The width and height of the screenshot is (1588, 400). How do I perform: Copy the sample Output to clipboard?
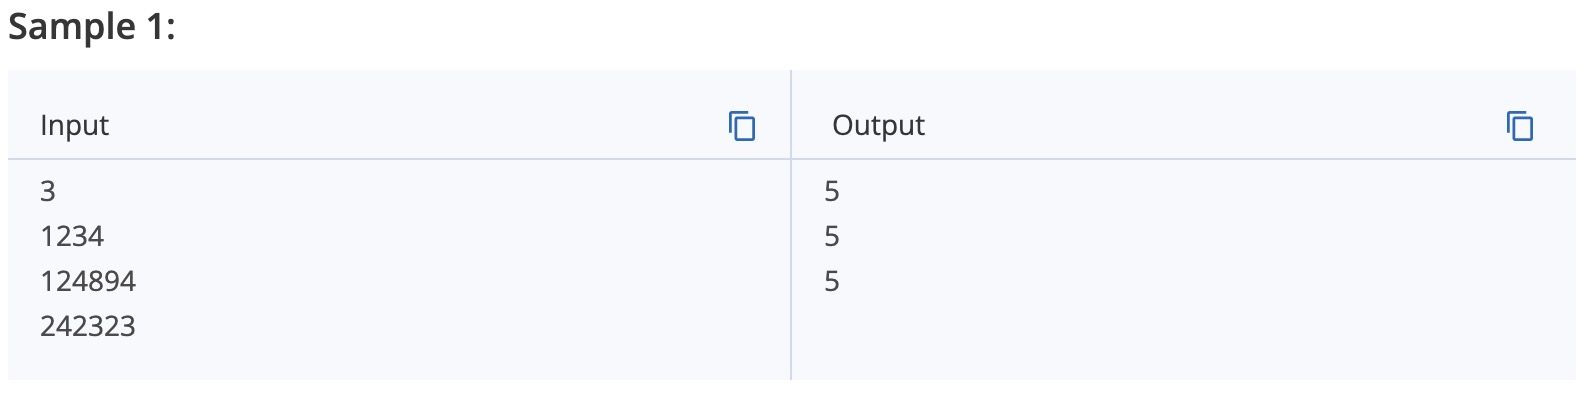1520,126
